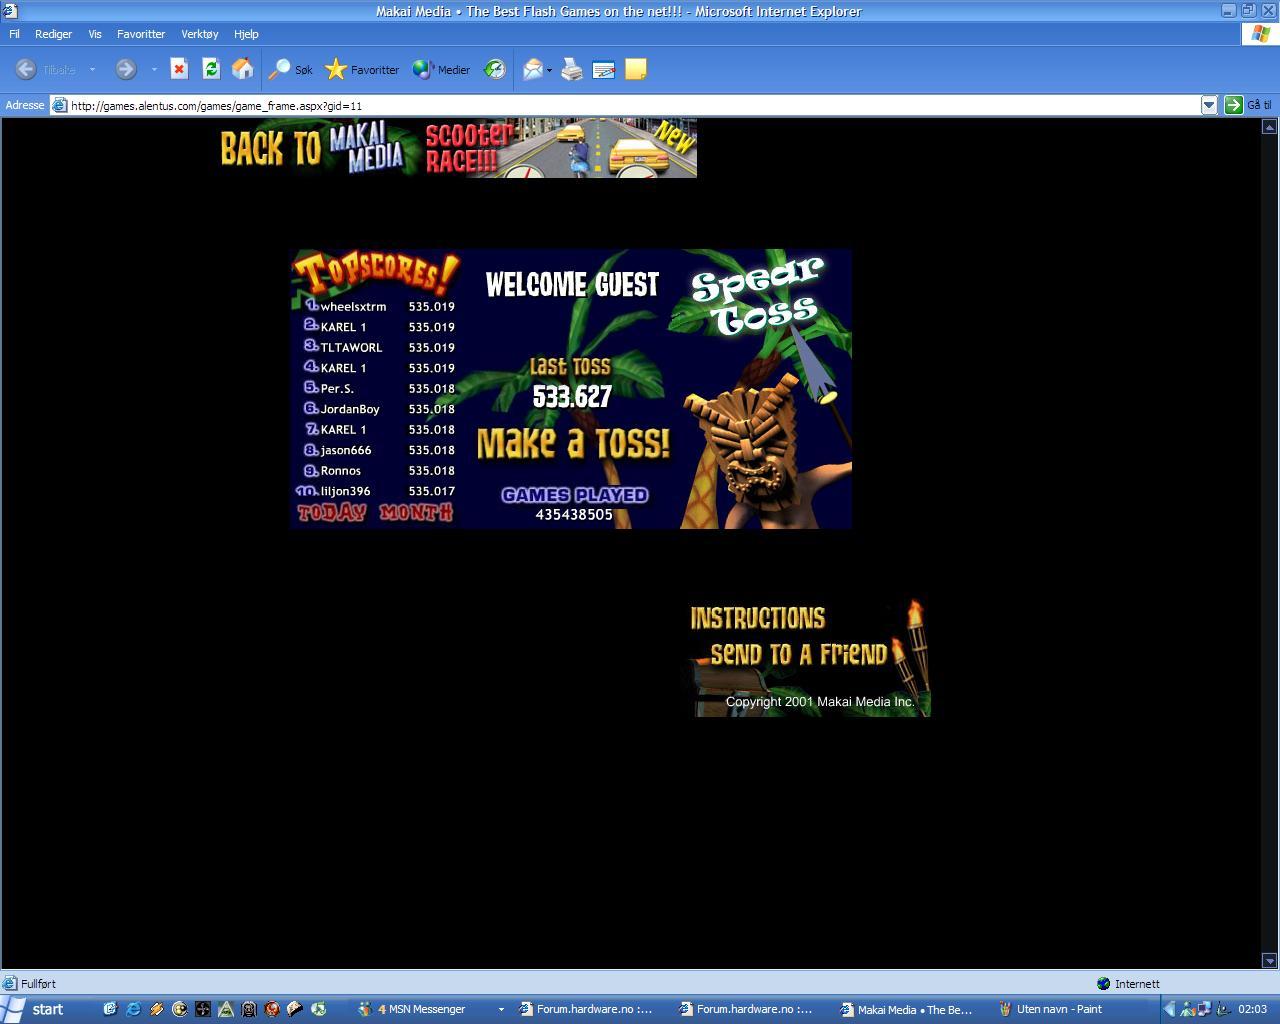The width and height of the screenshot is (1280, 1024).
Task: Open the Favoritter menu
Action: pos(141,34)
